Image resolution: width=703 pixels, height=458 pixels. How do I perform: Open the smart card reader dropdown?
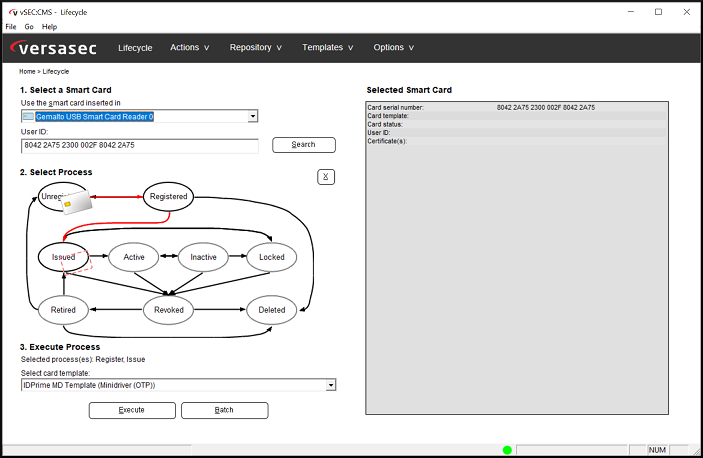tap(253, 116)
